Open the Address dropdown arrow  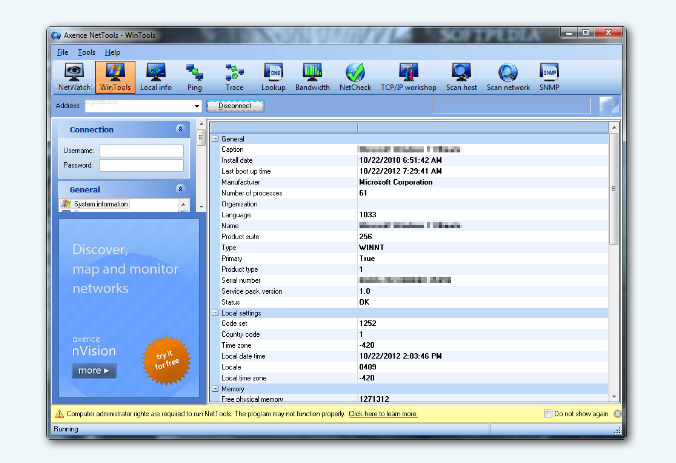tap(197, 106)
